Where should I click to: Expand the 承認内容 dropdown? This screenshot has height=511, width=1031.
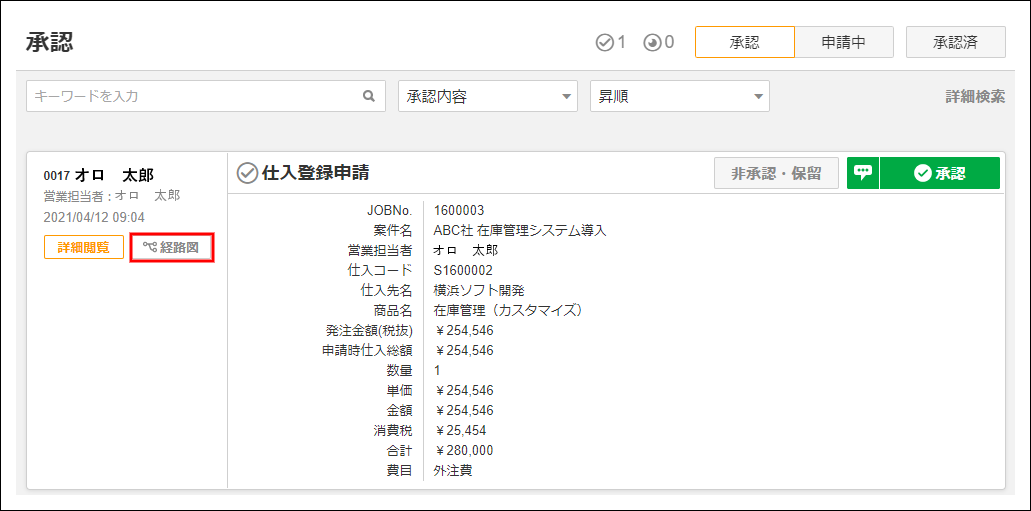coord(488,97)
